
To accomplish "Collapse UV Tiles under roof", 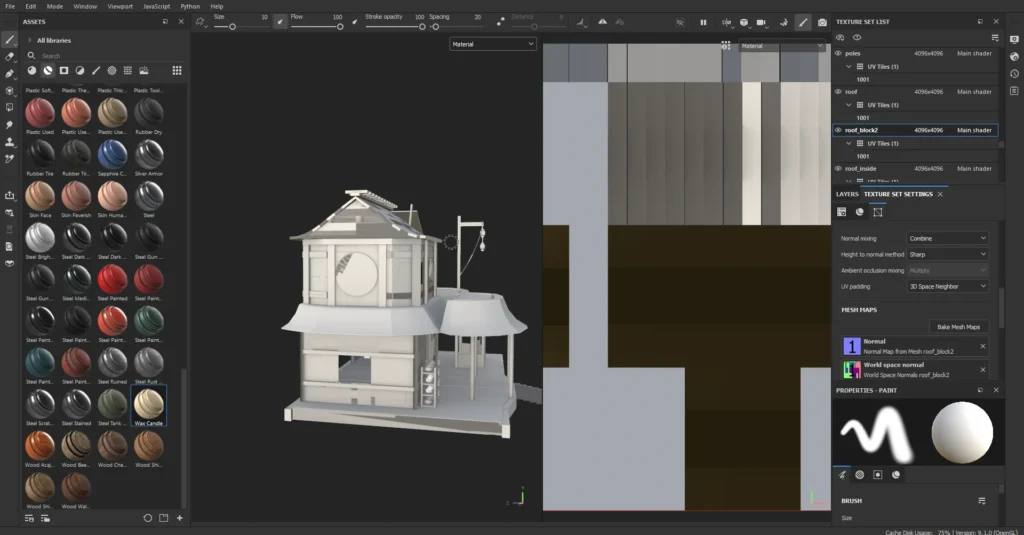I will (849, 105).
